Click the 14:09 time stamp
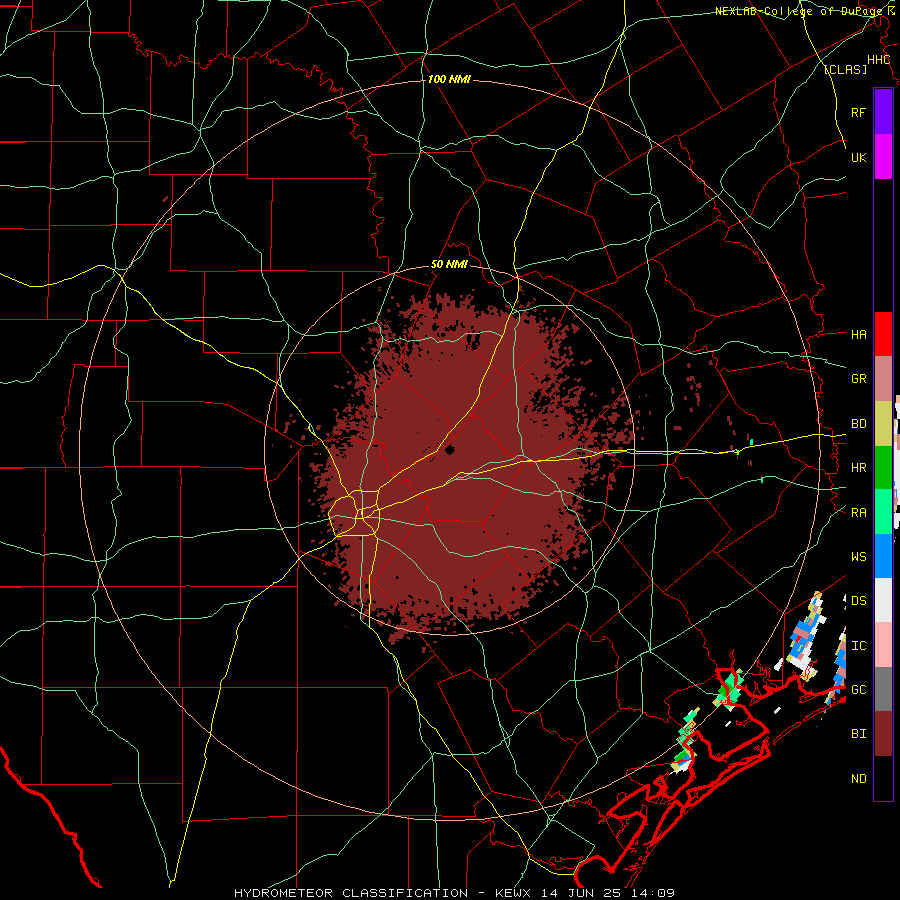The width and height of the screenshot is (900, 900). click(x=653, y=893)
